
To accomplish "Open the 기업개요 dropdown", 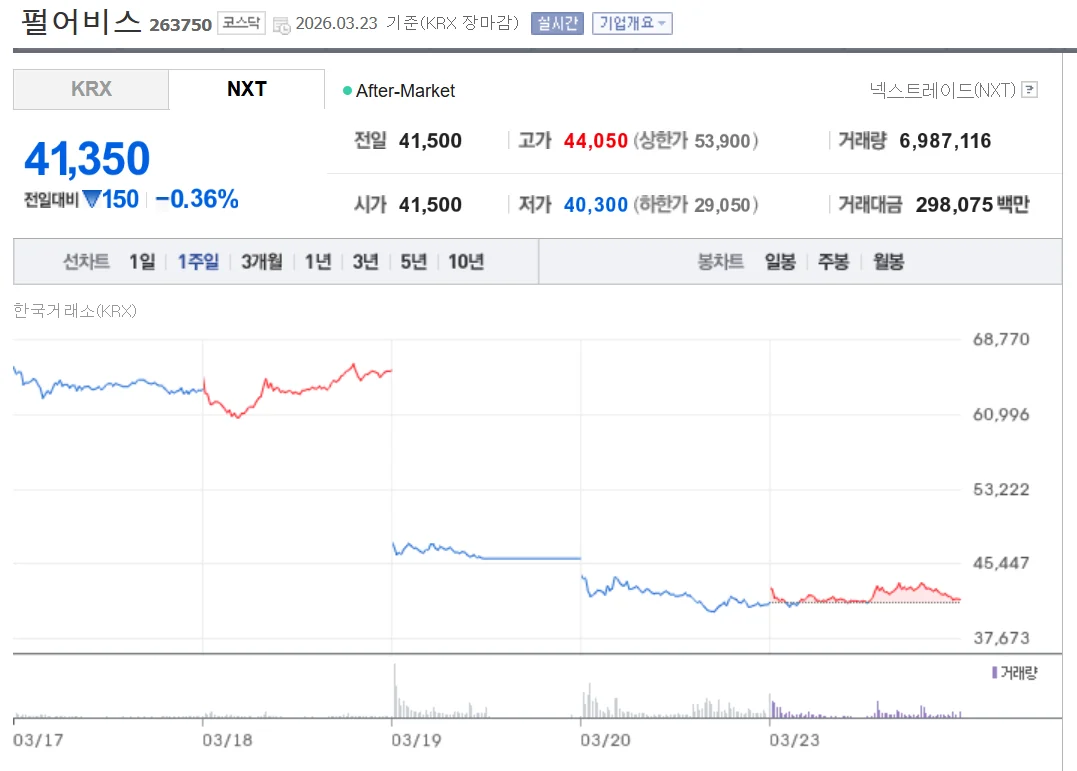I will 632,23.
